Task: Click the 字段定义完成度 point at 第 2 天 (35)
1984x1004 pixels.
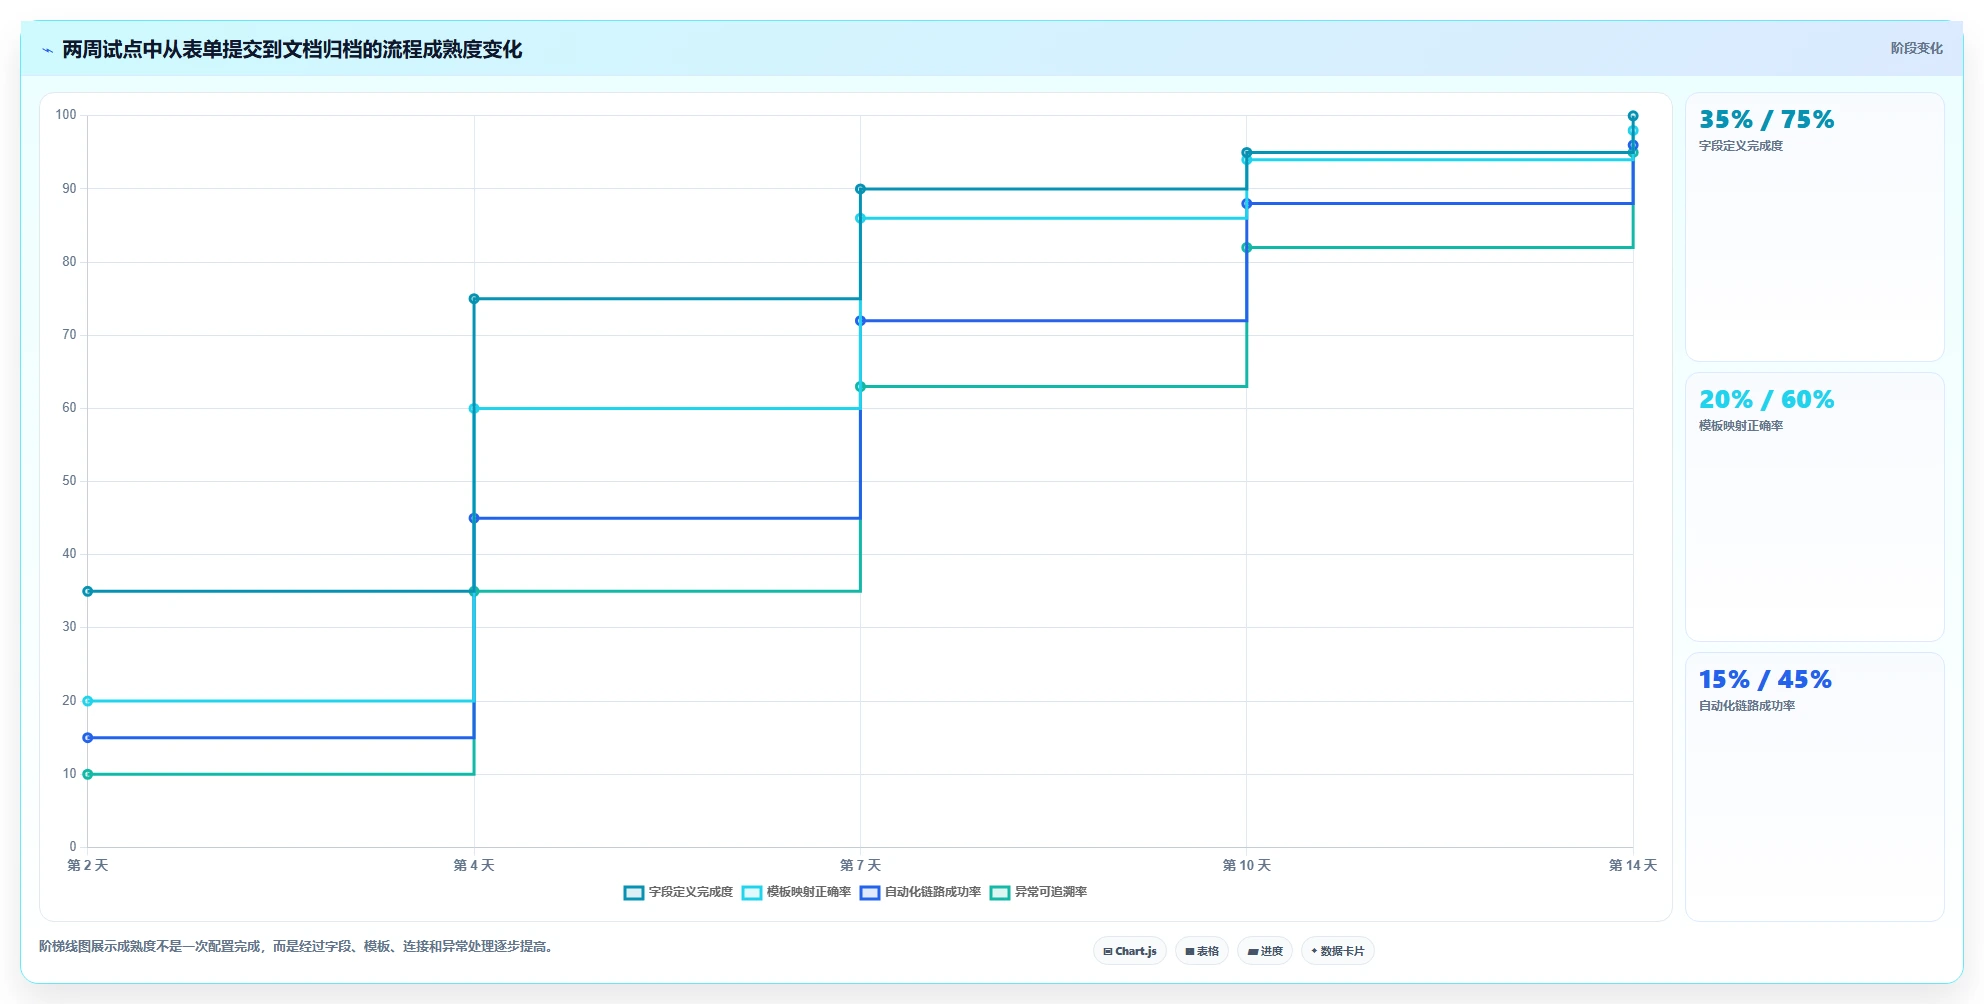Action: [x=88, y=591]
